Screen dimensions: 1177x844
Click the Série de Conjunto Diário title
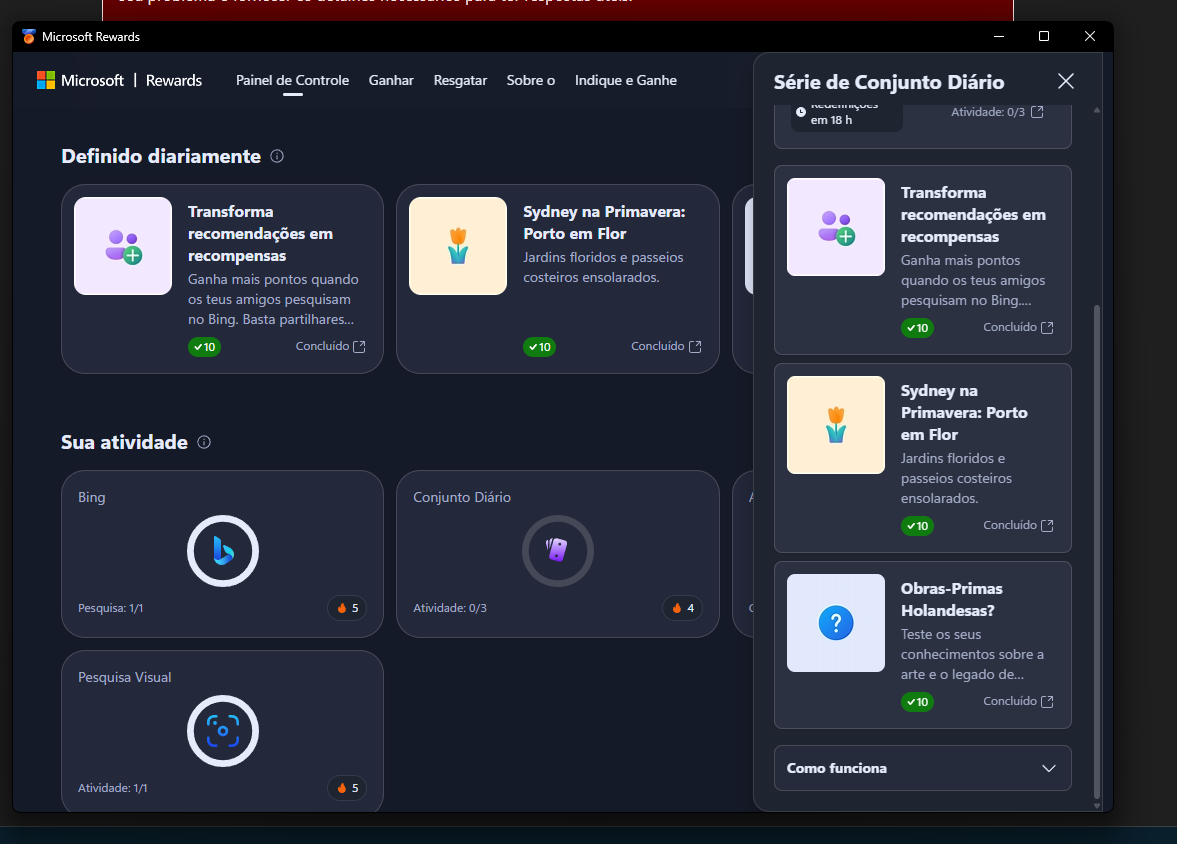tap(889, 82)
